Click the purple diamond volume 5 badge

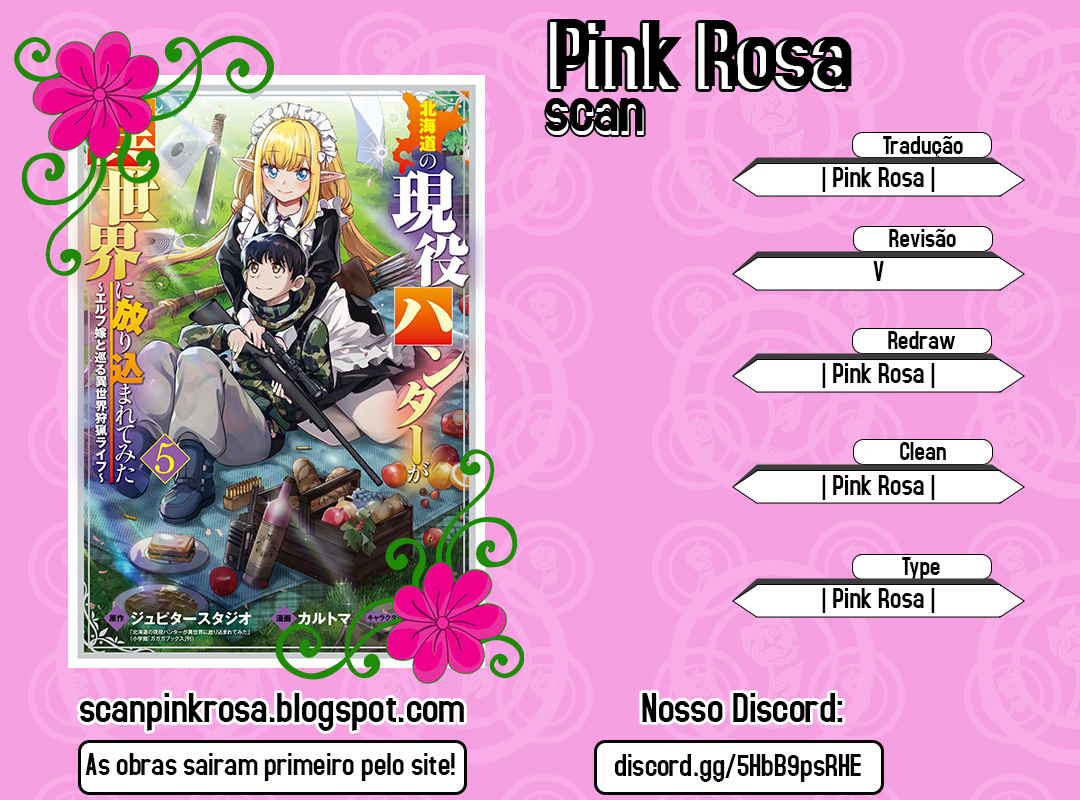pos(165,460)
